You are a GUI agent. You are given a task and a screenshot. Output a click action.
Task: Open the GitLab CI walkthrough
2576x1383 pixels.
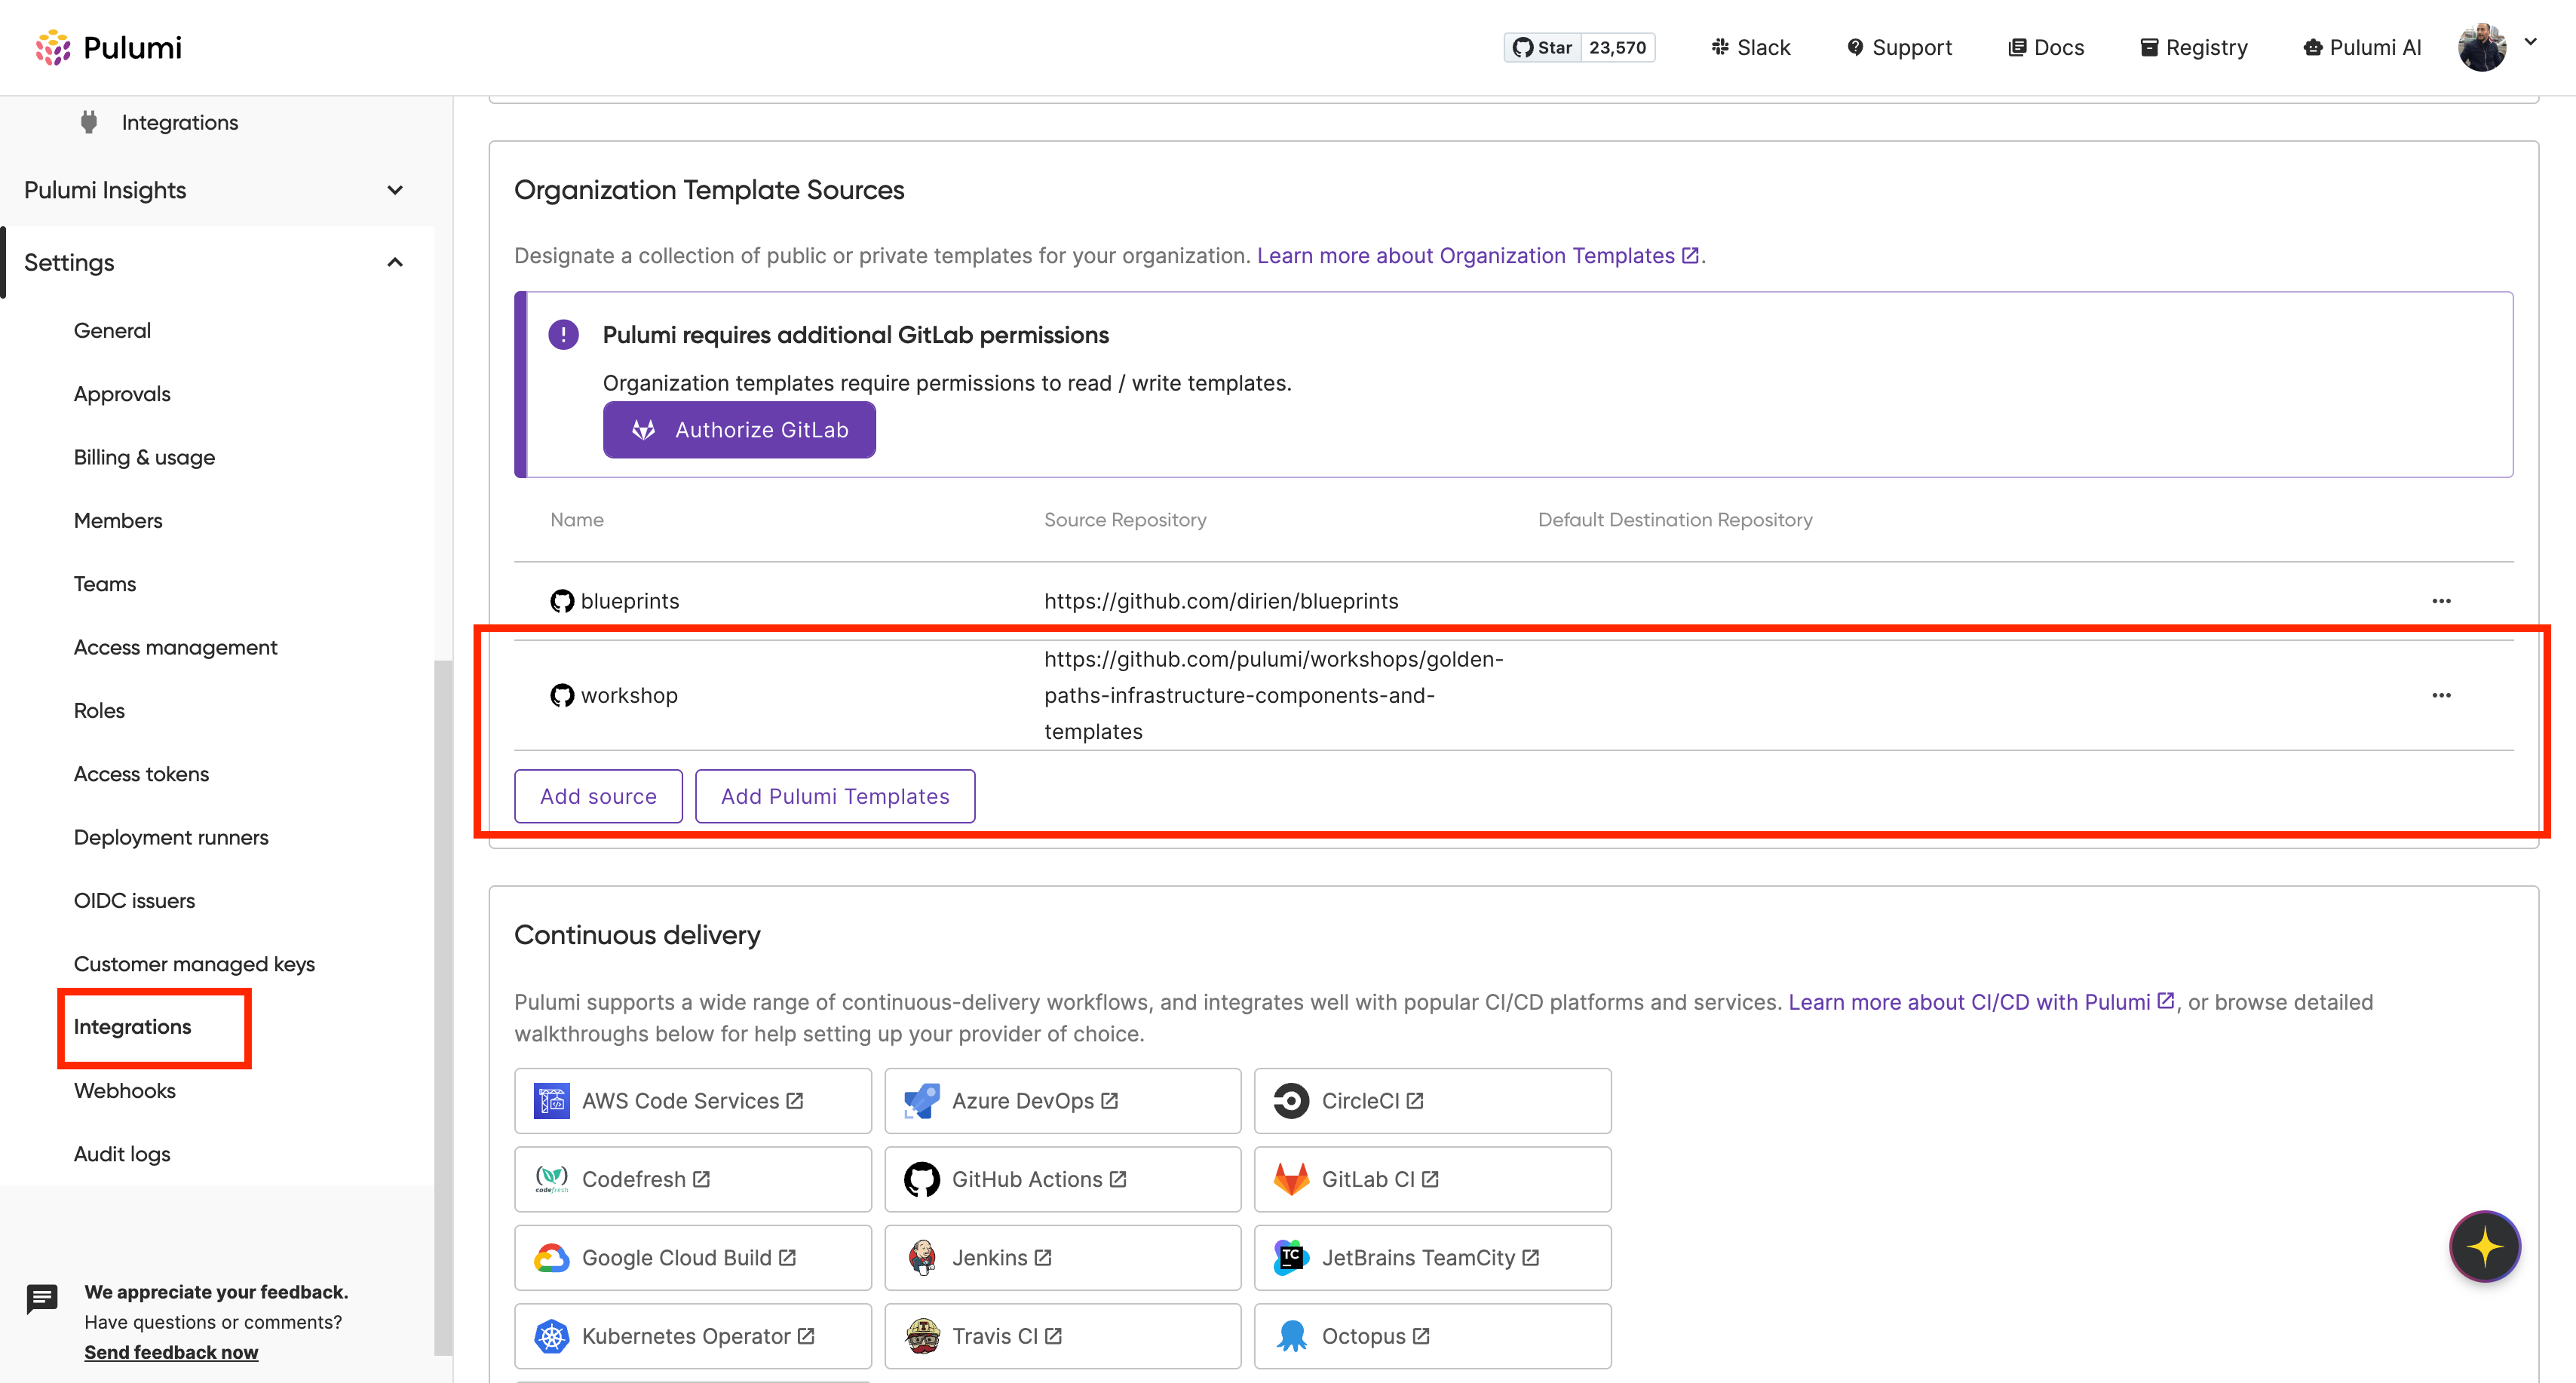pos(1432,1179)
